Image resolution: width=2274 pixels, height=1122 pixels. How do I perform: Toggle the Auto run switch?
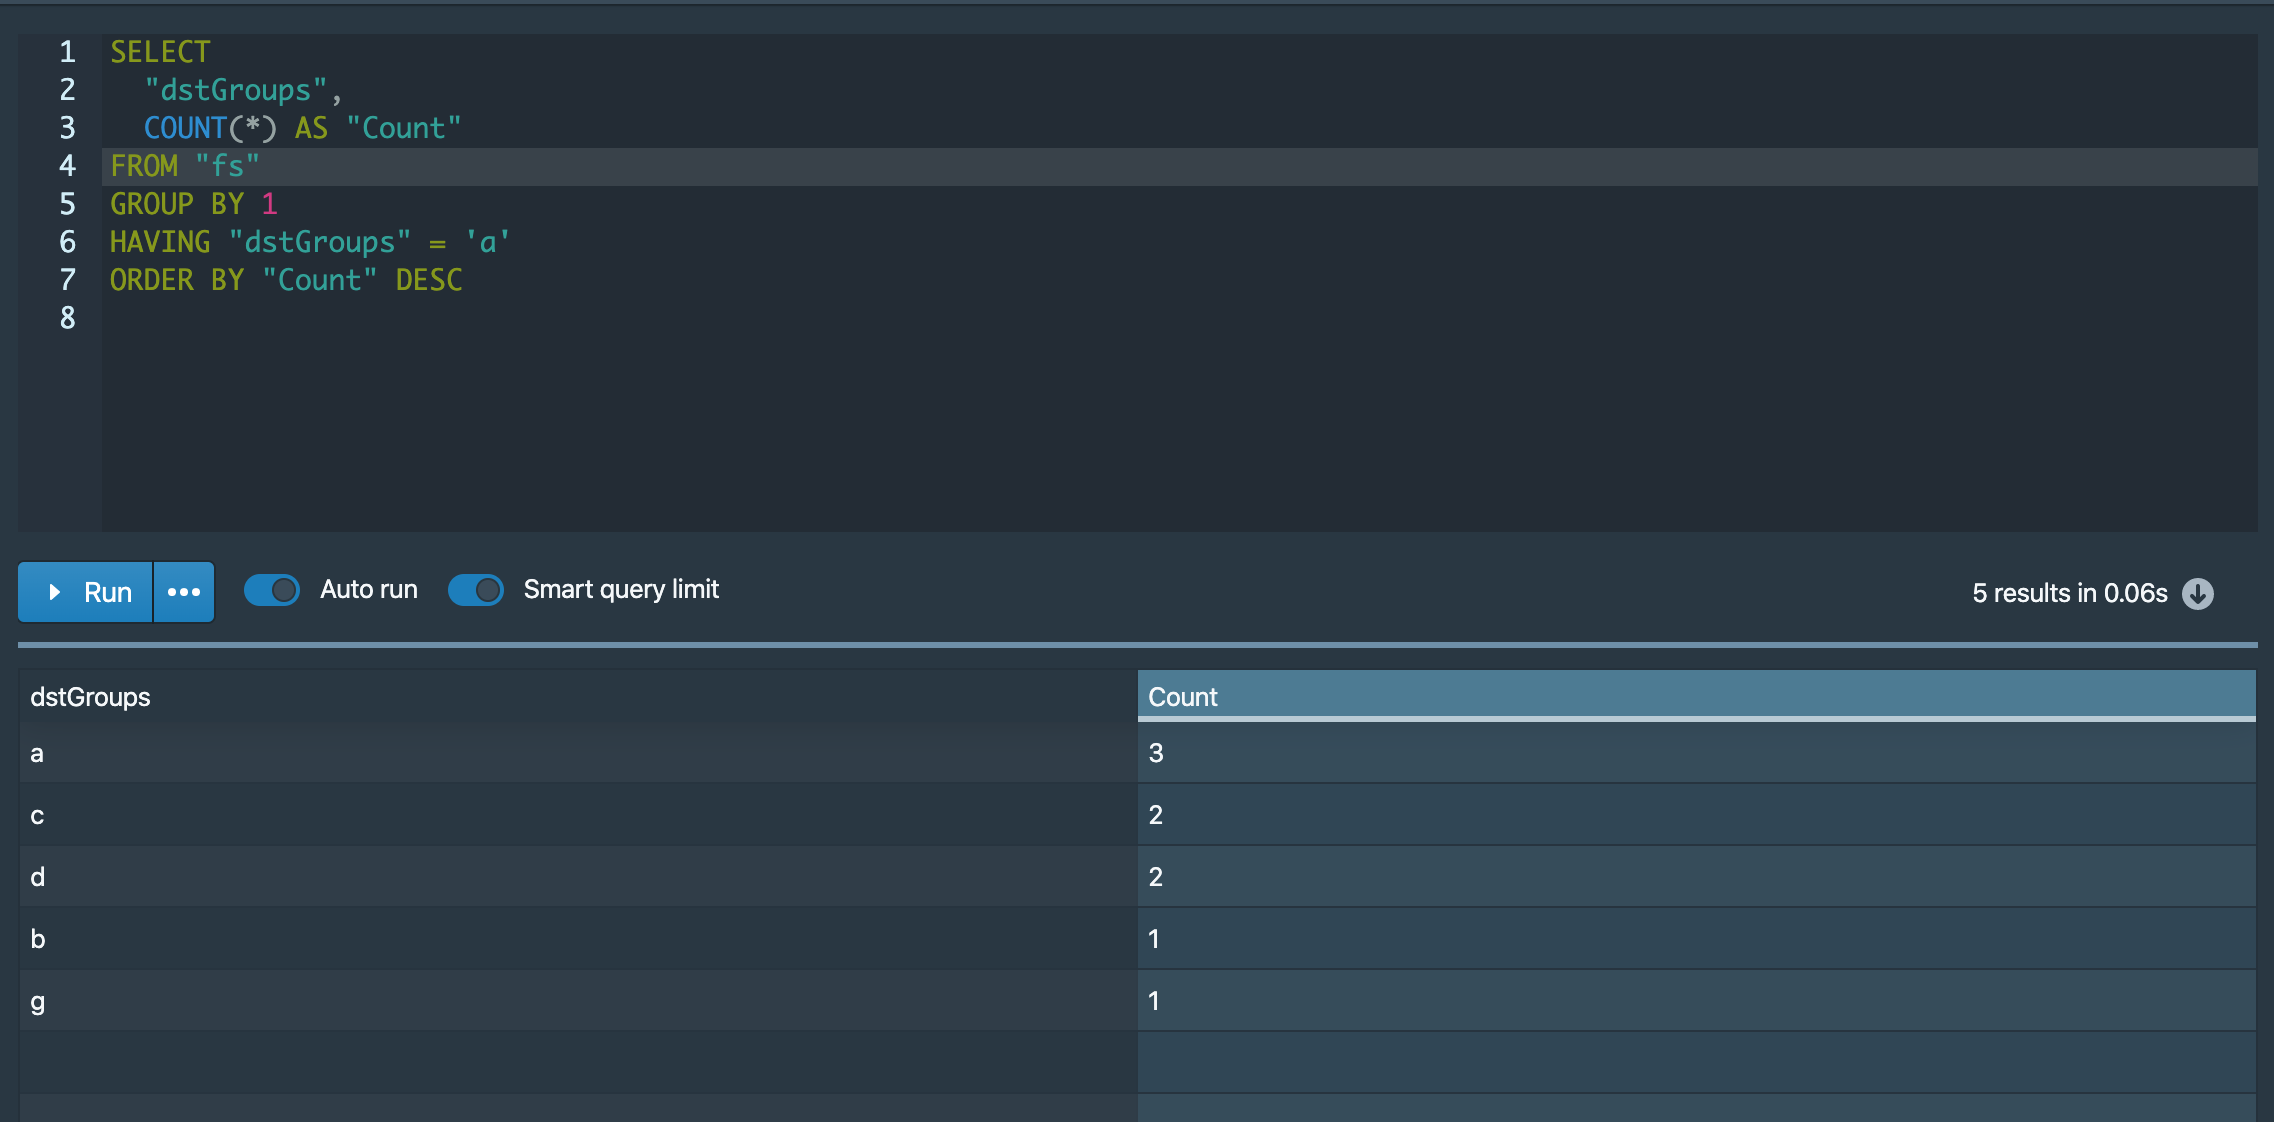(272, 590)
